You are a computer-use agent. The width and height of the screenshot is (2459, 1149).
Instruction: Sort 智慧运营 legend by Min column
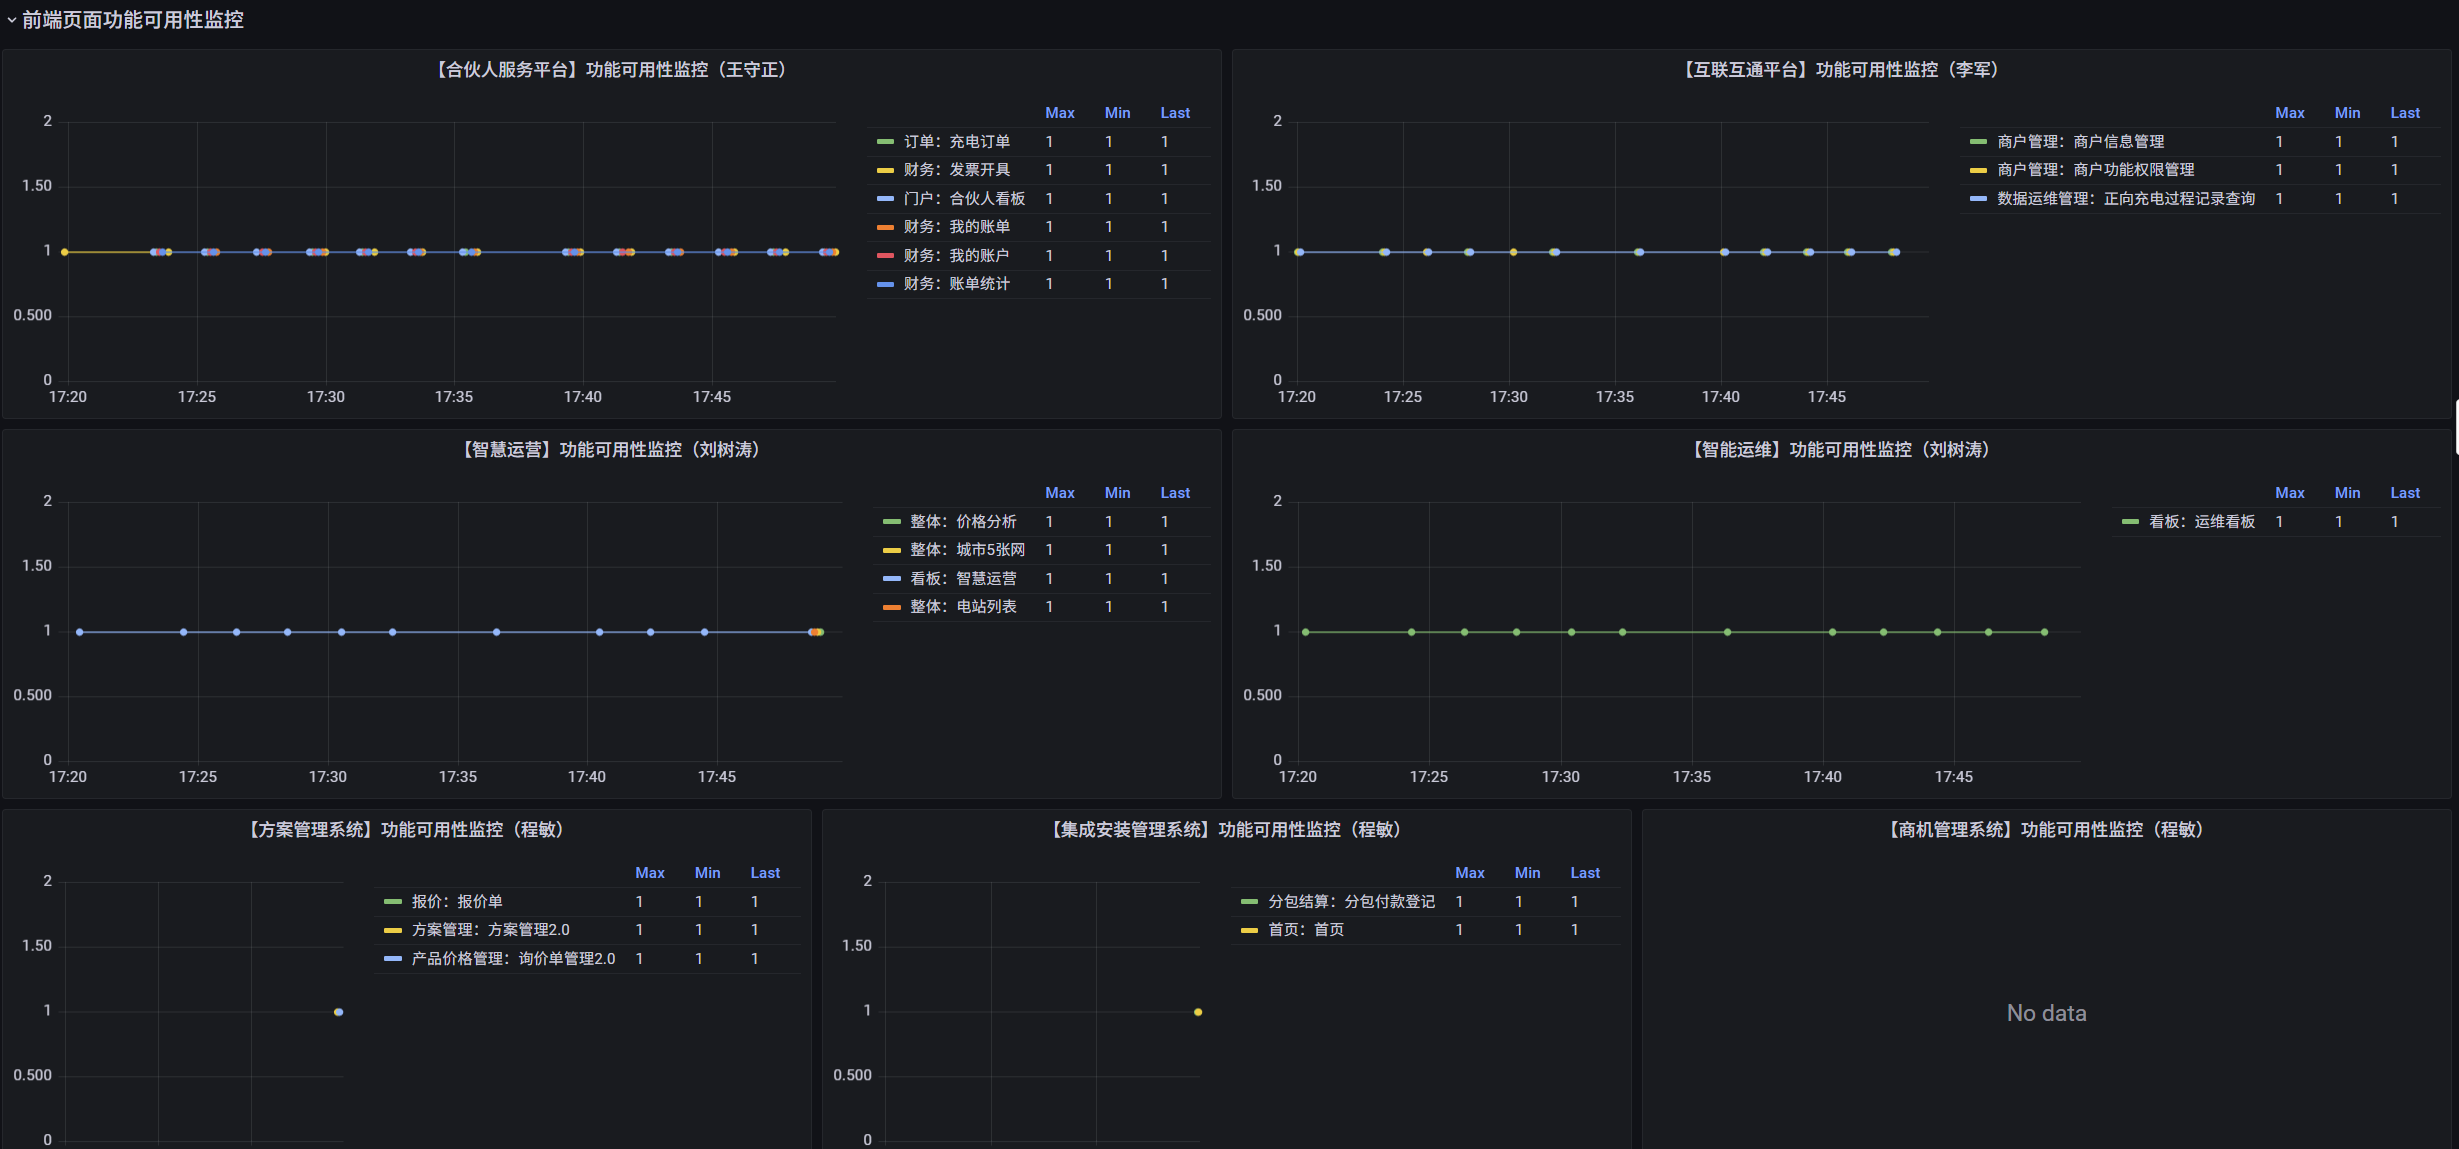[x=1117, y=493]
